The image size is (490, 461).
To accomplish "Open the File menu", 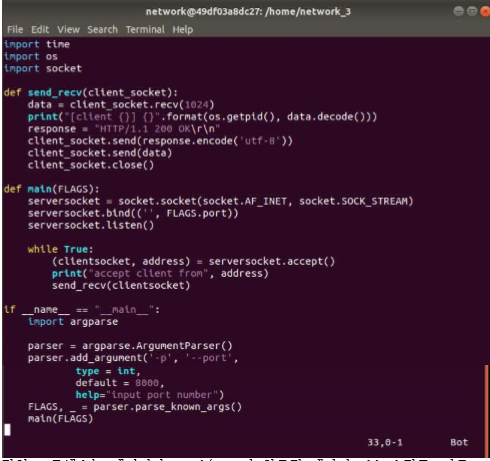I will click(x=15, y=30).
